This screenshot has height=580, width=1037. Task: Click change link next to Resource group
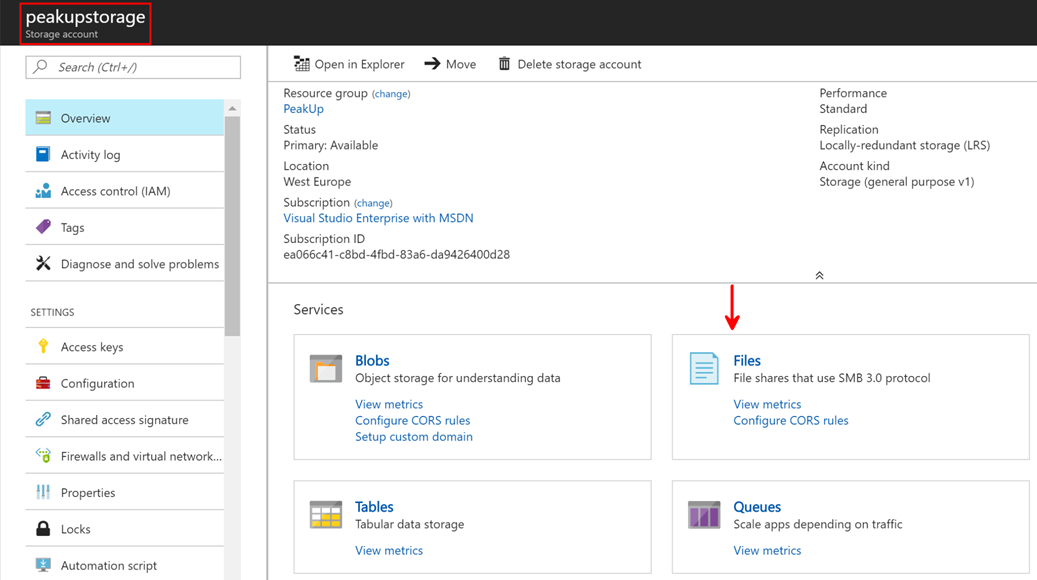391,94
